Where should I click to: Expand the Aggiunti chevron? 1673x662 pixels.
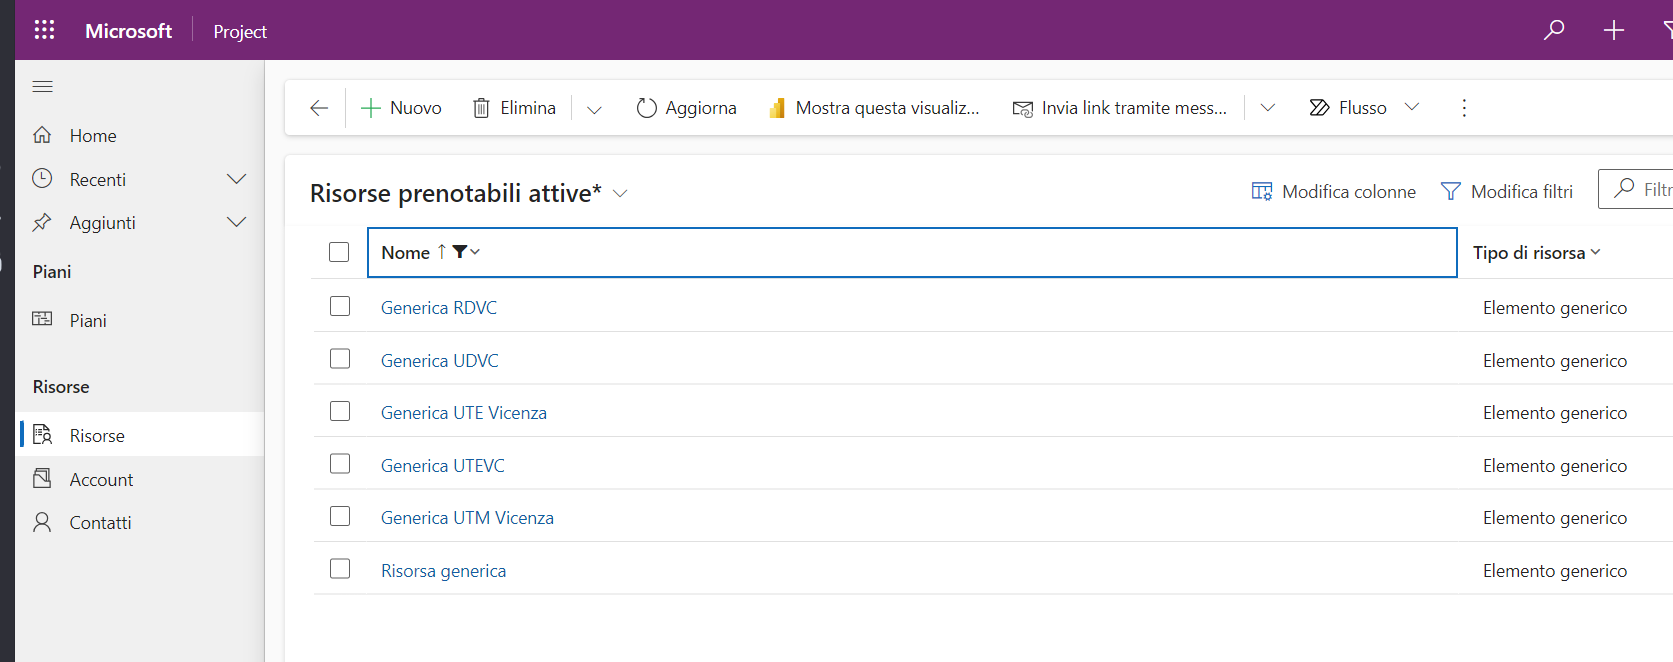[237, 222]
